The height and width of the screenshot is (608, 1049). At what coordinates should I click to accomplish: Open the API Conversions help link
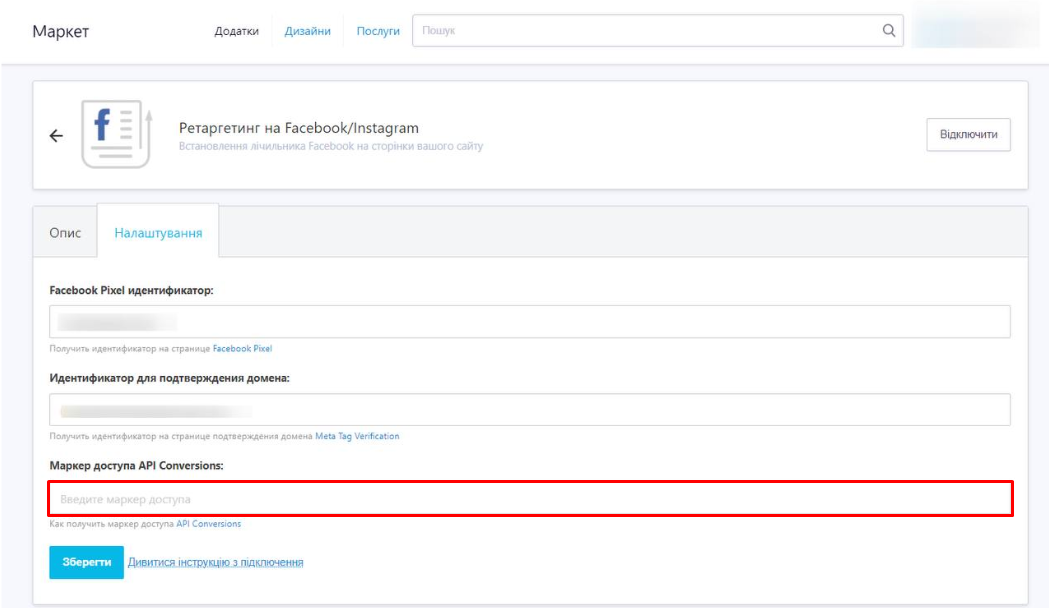point(209,524)
